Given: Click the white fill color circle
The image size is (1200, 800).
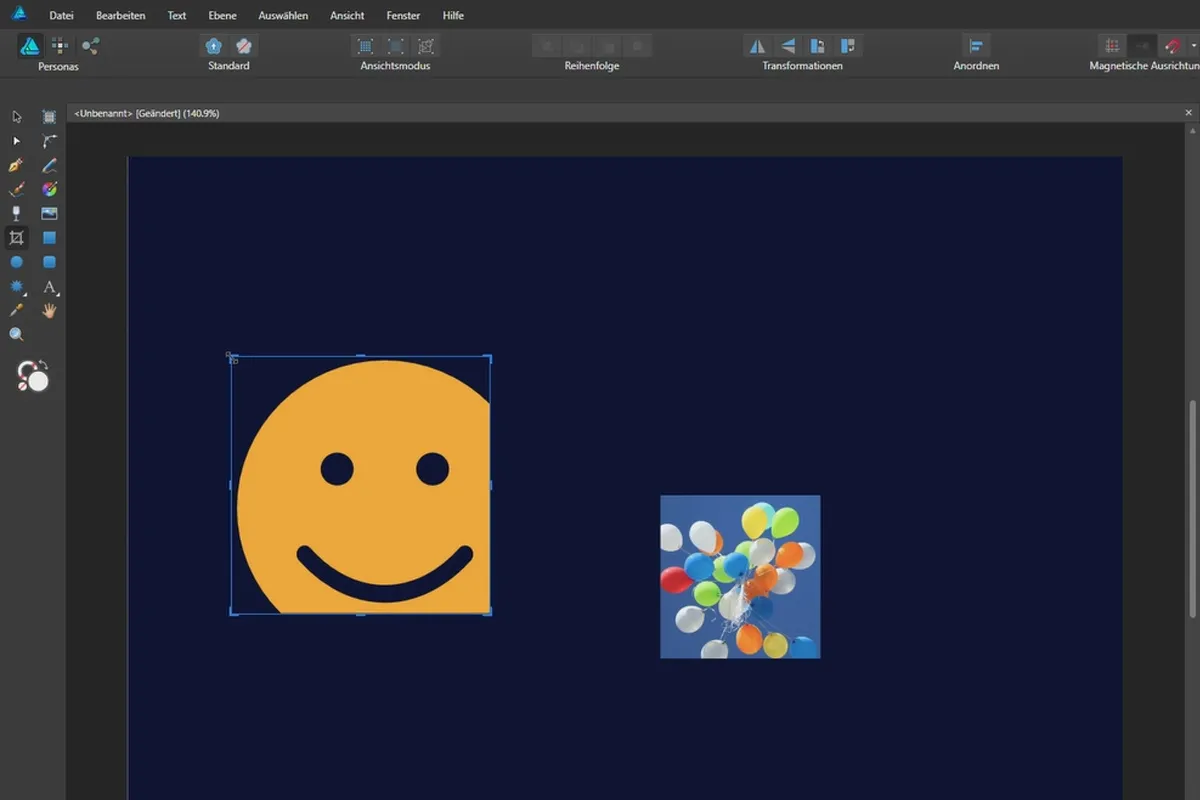Looking at the screenshot, I should click(x=39, y=381).
